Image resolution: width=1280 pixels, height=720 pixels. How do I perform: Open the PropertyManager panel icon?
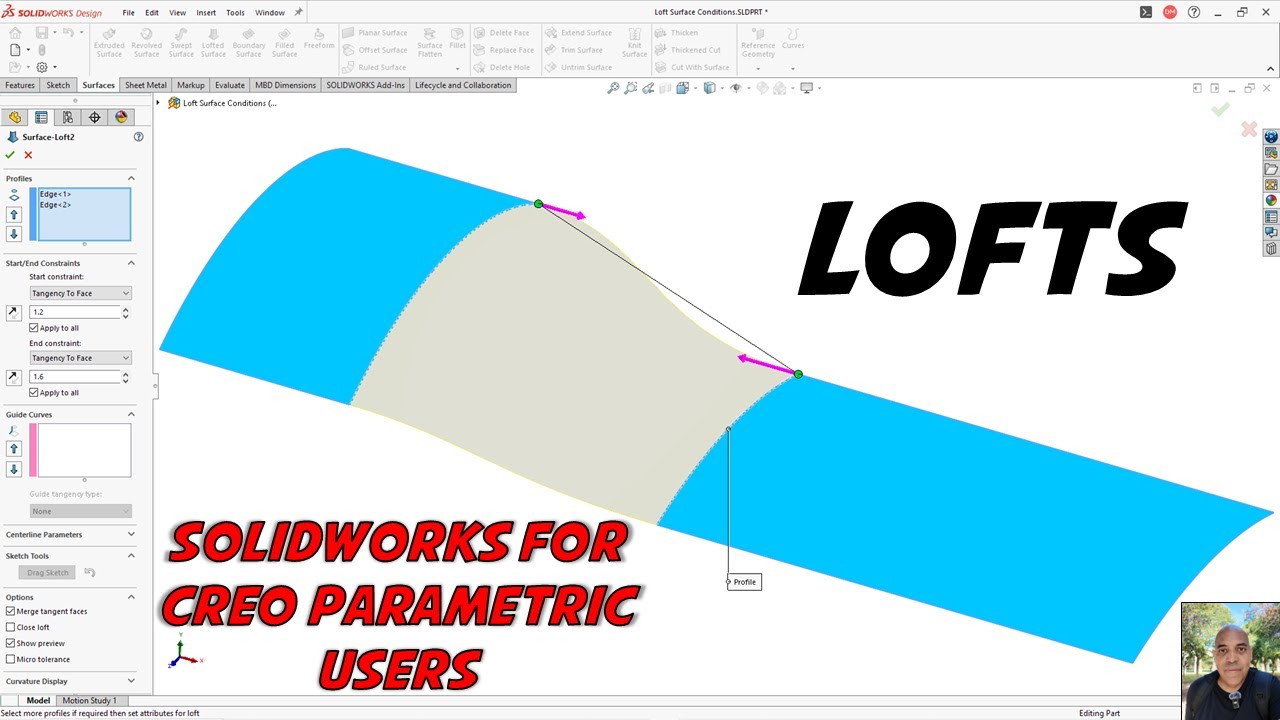[x=41, y=117]
